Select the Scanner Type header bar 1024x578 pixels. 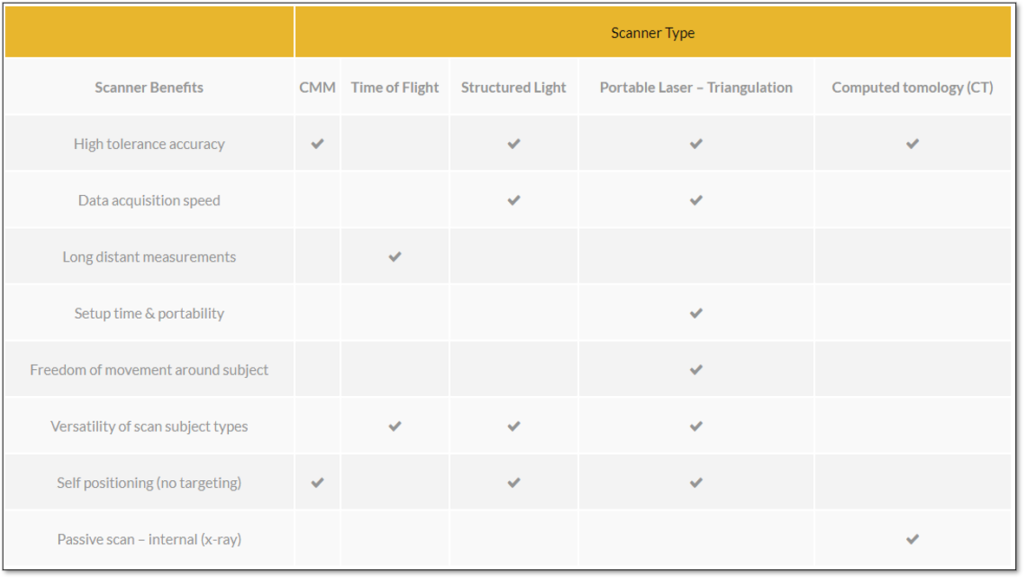[652, 32]
